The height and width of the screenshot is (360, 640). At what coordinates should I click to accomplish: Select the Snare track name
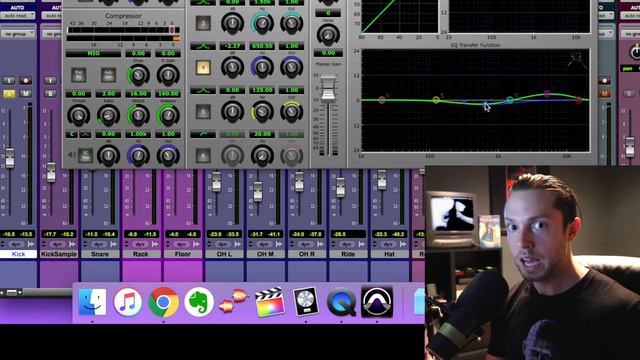100,254
